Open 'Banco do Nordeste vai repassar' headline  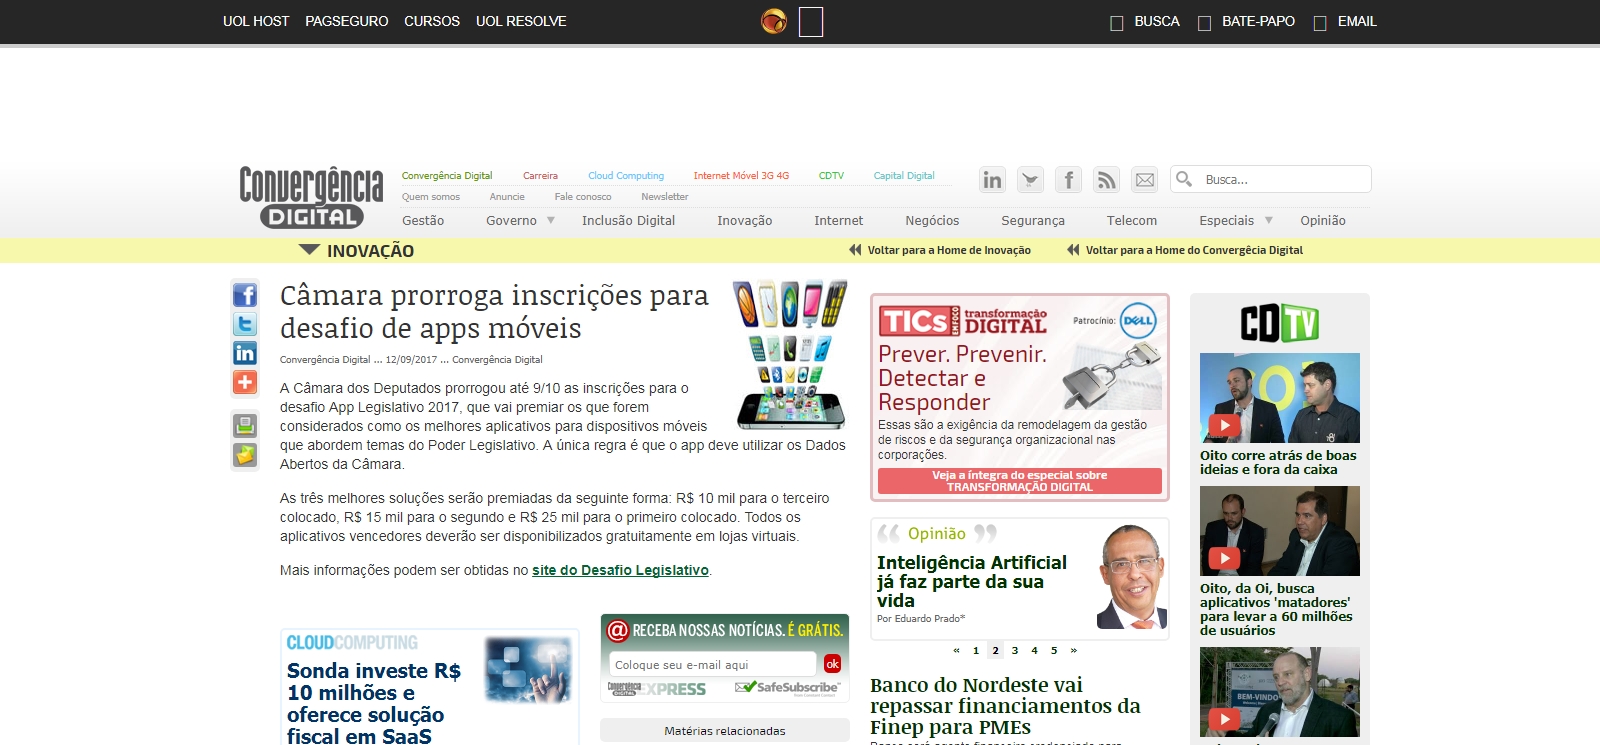click(1005, 706)
